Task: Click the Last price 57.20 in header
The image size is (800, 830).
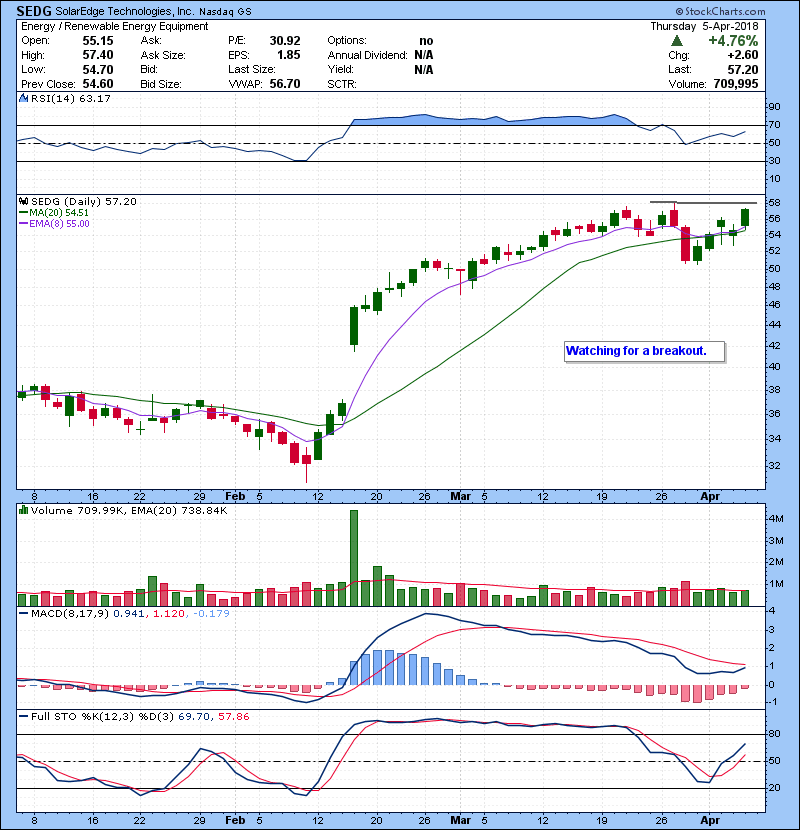Action: (742, 69)
